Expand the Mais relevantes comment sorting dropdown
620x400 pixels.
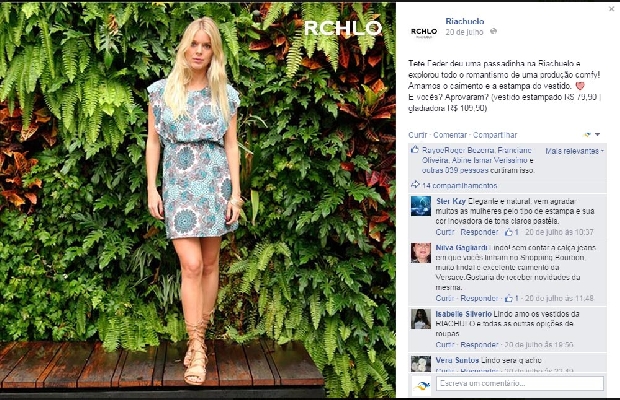(x=575, y=151)
